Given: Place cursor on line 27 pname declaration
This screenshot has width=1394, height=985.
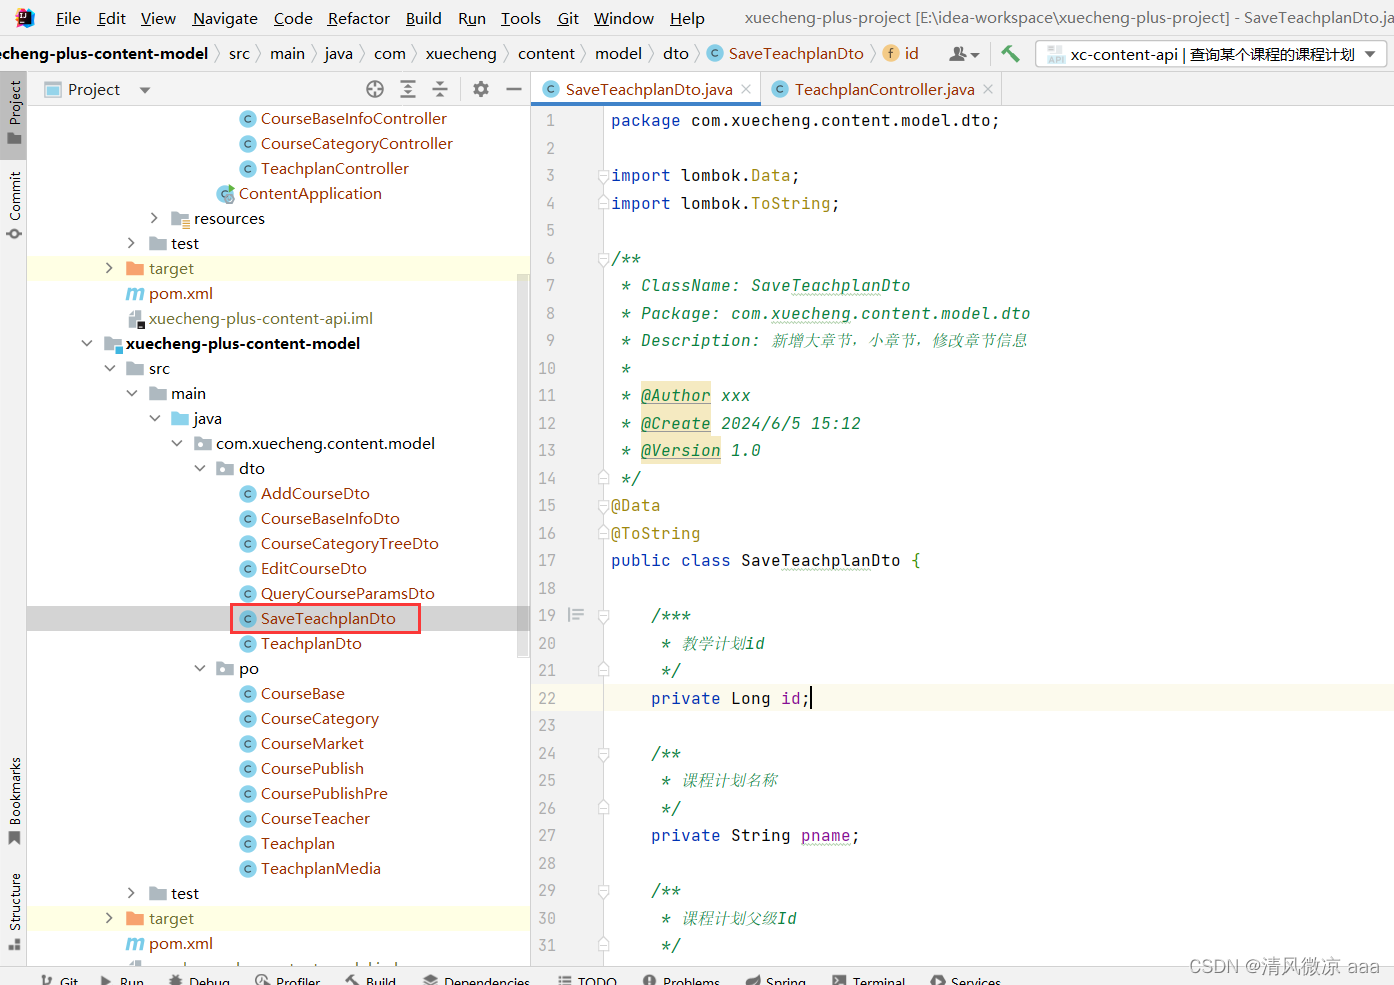Looking at the screenshot, I should point(755,835).
